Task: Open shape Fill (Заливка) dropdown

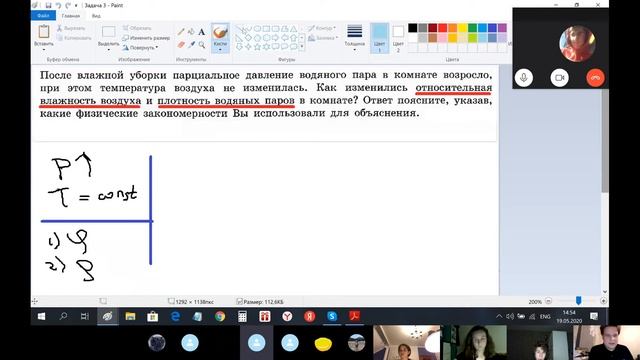Action: pos(323,38)
